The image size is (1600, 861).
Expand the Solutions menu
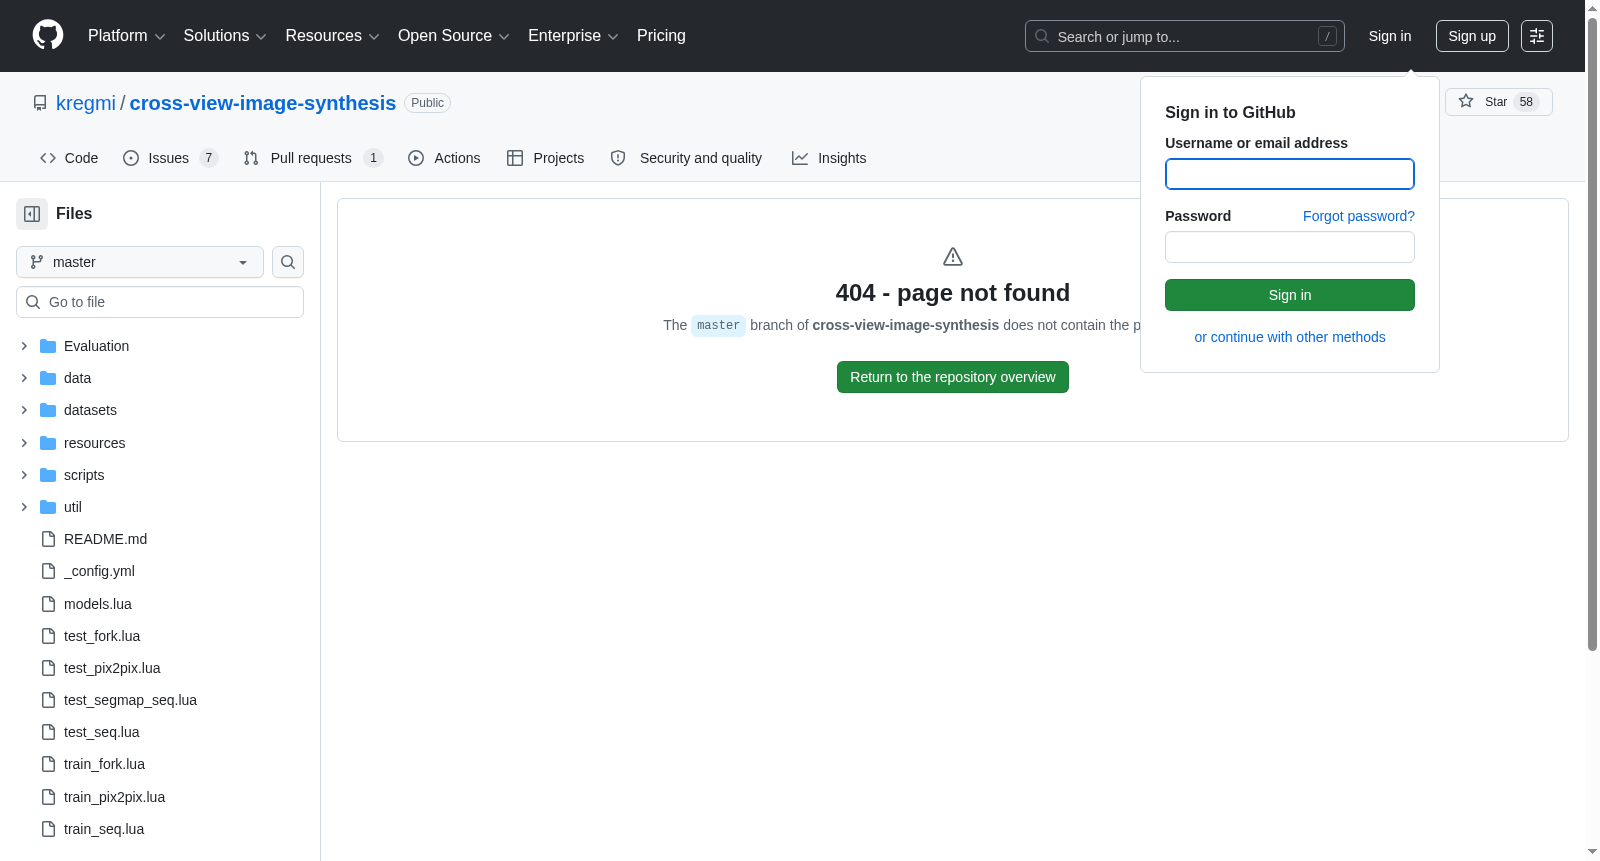225,36
